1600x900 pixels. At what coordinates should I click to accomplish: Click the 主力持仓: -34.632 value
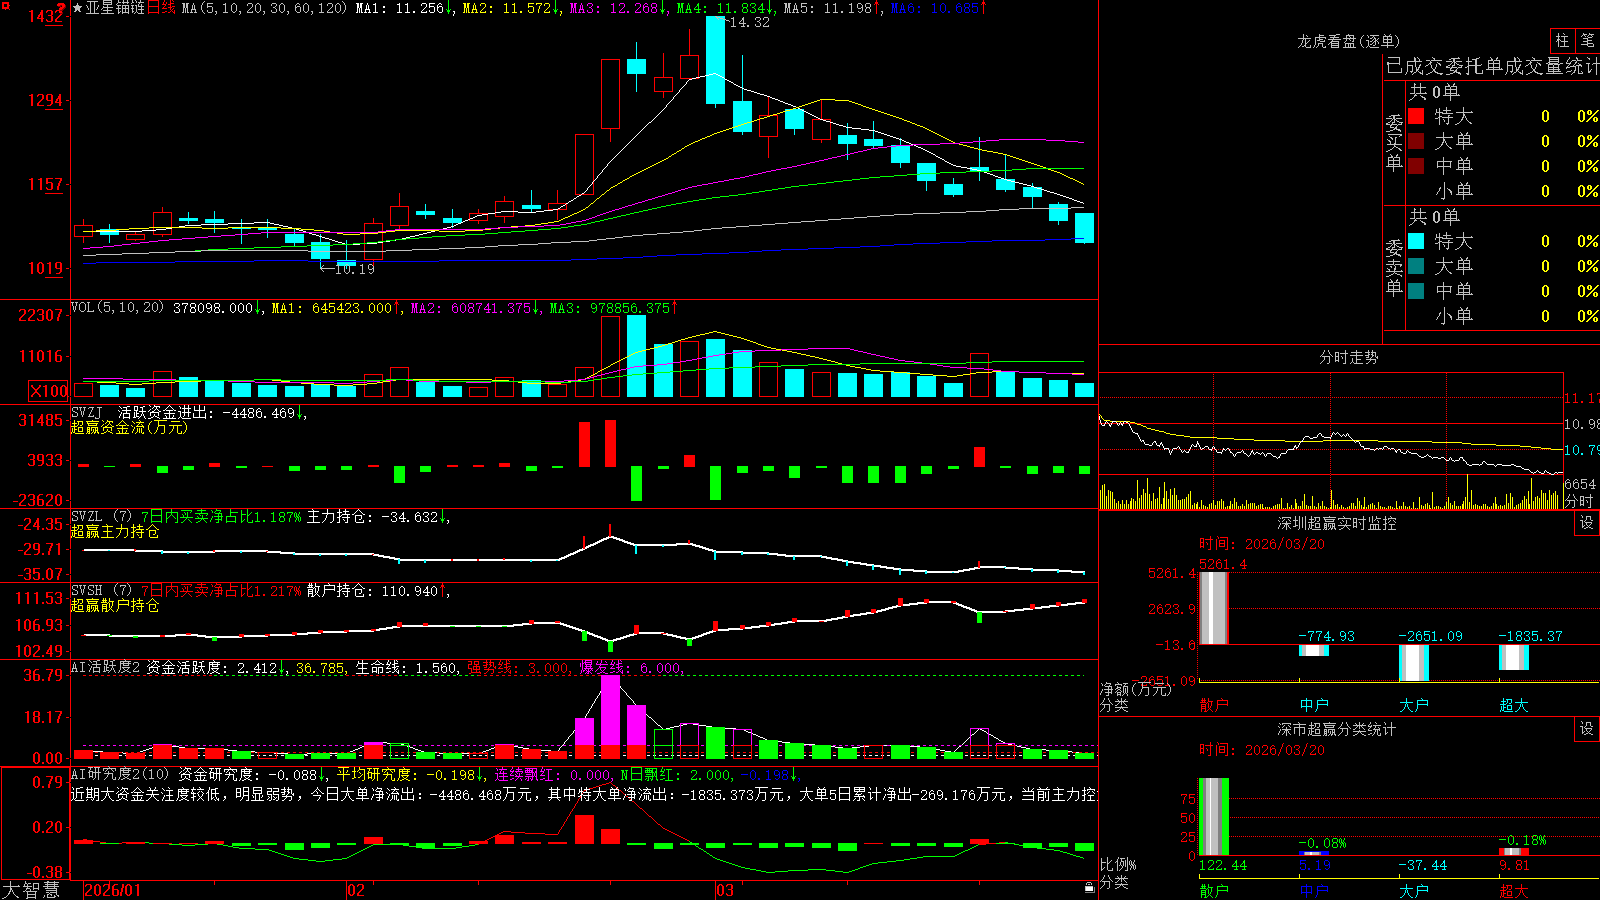(x=372, y=517)
